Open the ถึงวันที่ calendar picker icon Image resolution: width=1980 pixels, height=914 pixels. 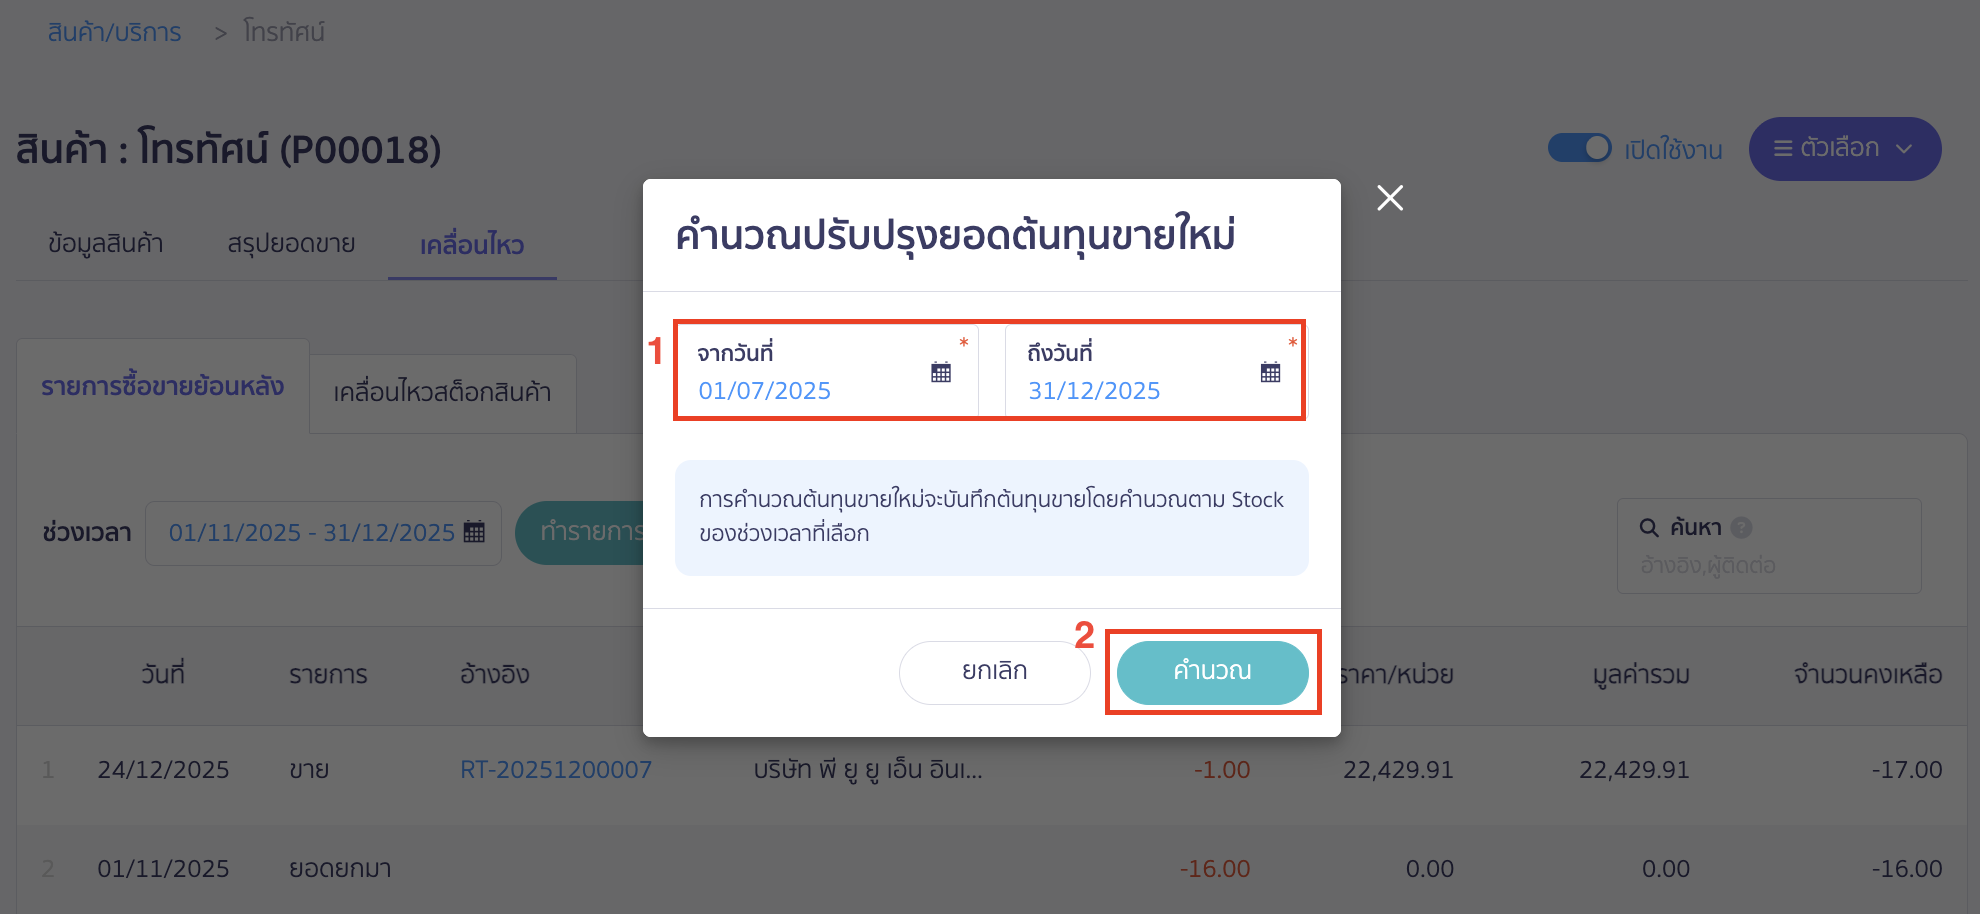pos(1270,371)
